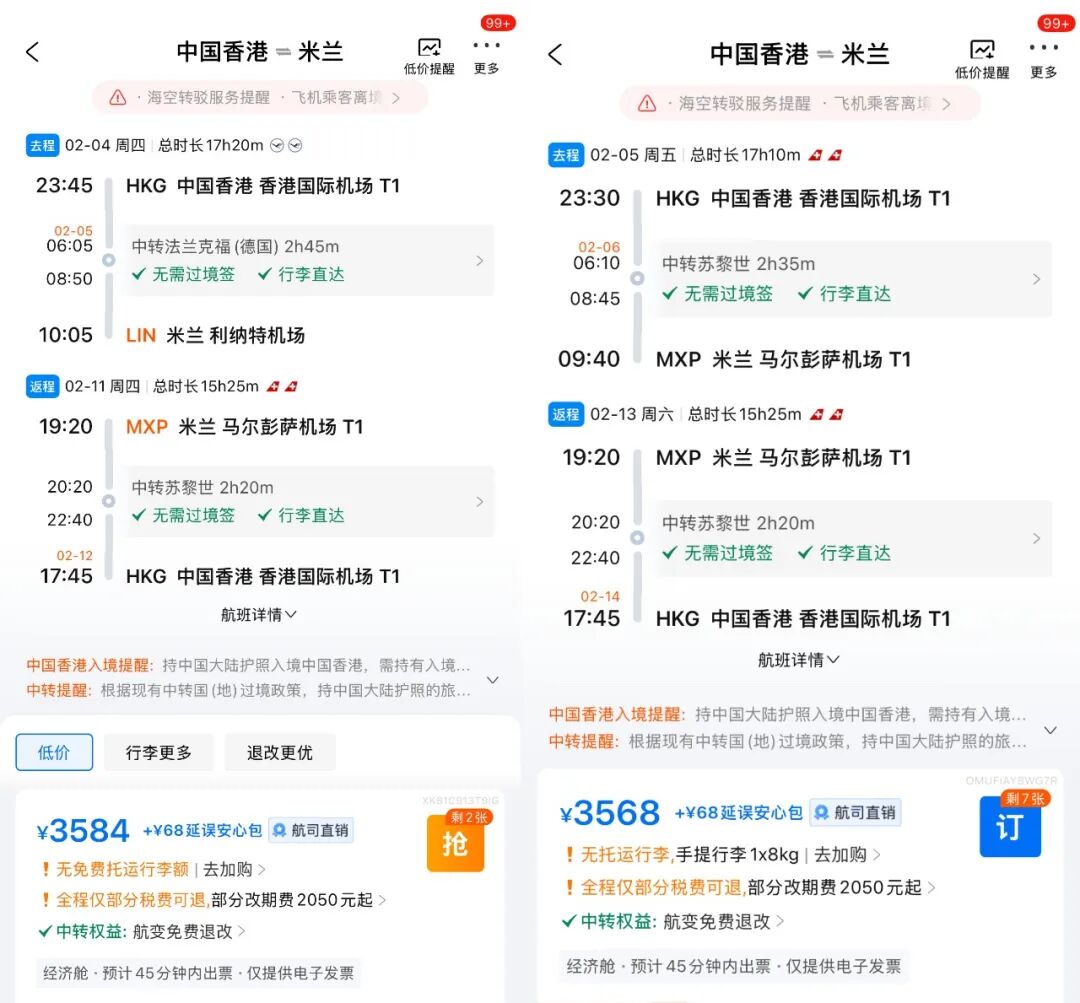
Task: Collapse the duration details beside 总时长17h20m
Action: 276,144
